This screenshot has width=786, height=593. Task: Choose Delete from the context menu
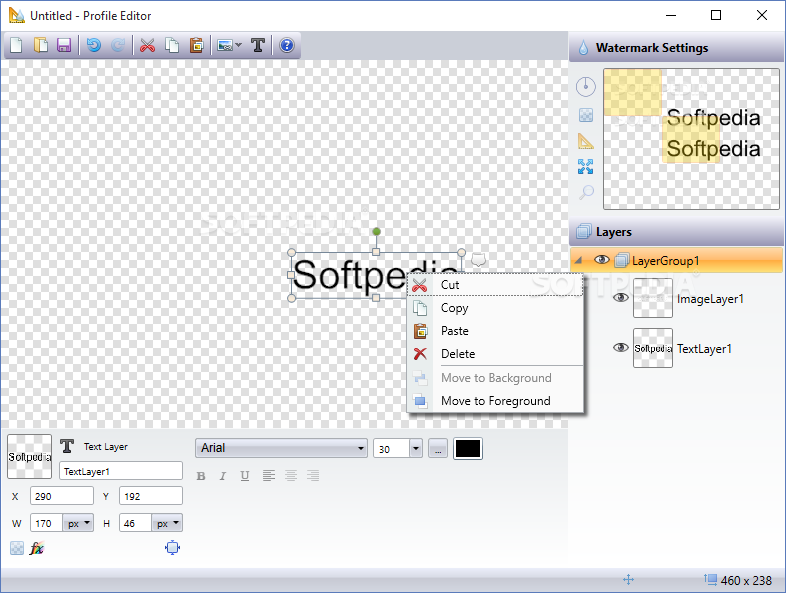point(495,354)
